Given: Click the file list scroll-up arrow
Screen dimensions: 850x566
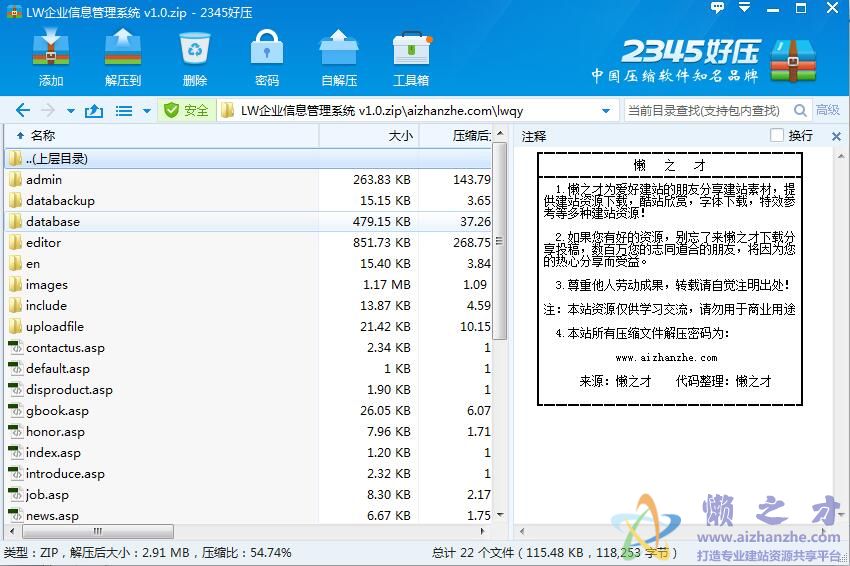Looking at the screenshot, I should tap(500, 133).
